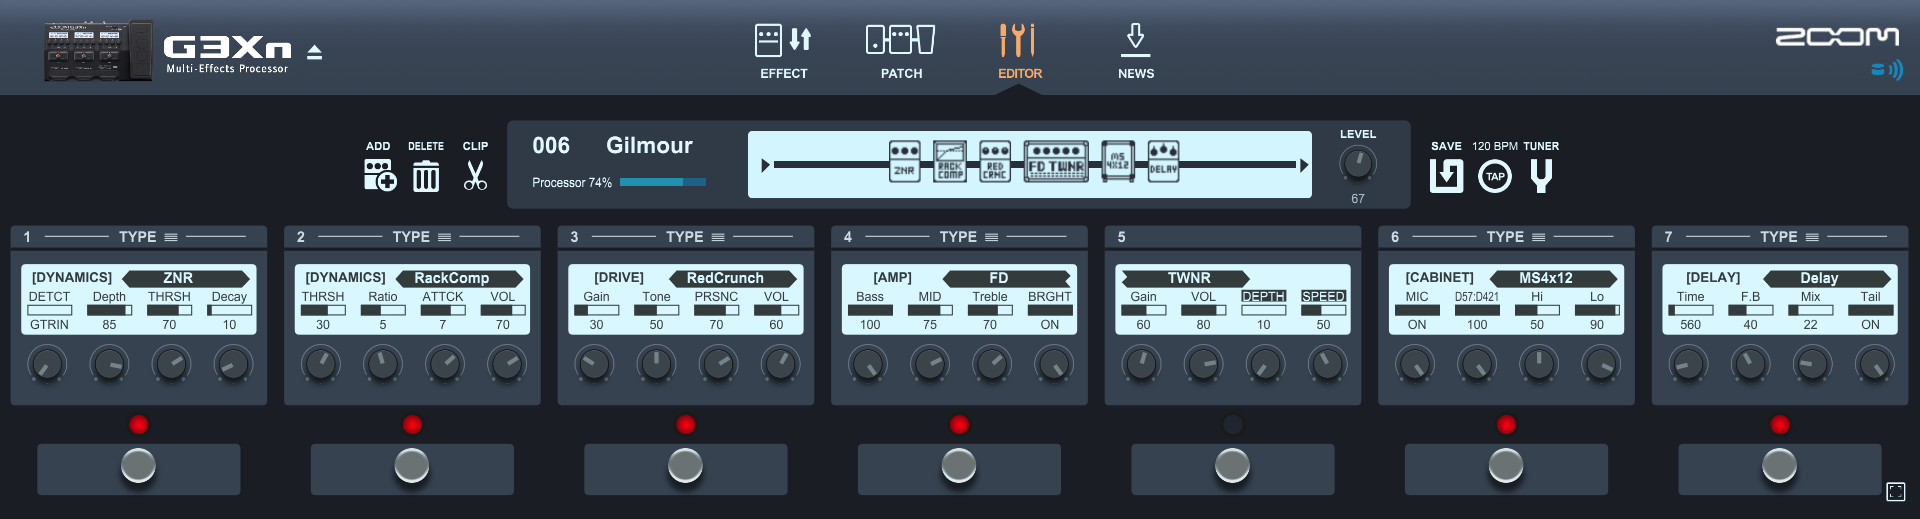Click the 120 BPM tempo text

click(x=1494, y=146)
